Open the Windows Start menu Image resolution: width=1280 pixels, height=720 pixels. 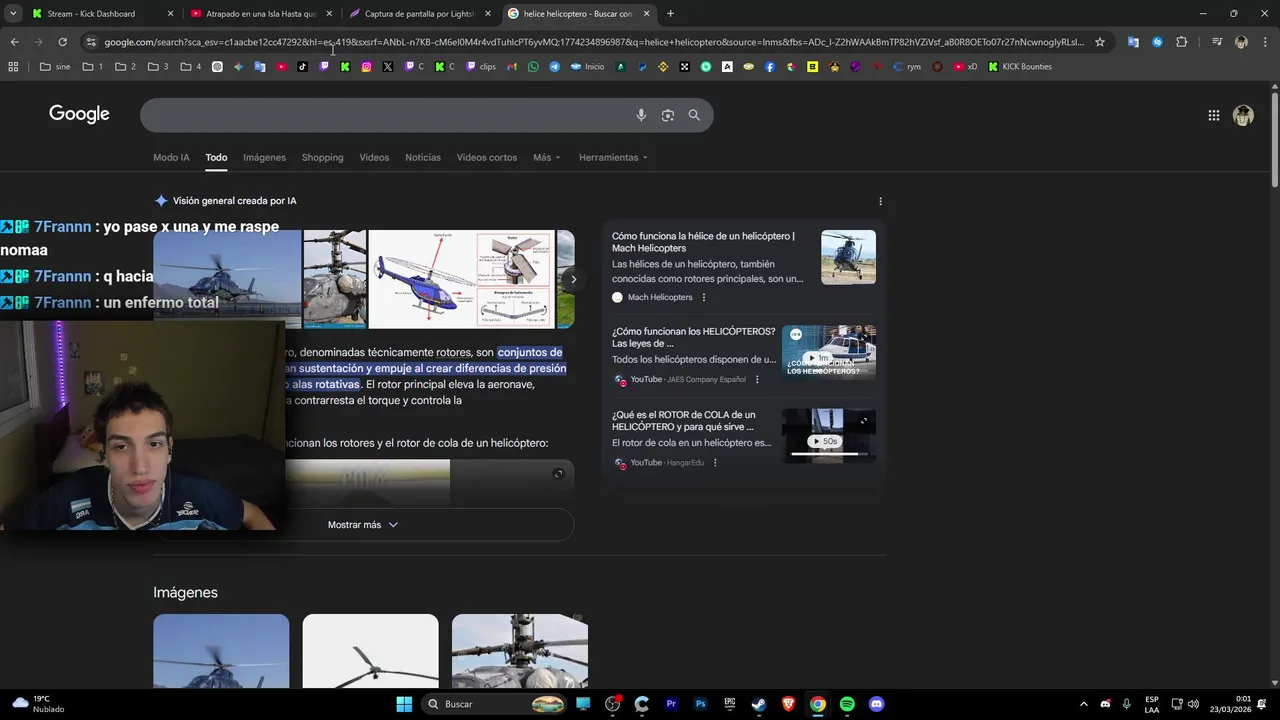pyautogui.click(x=404, y=704)
